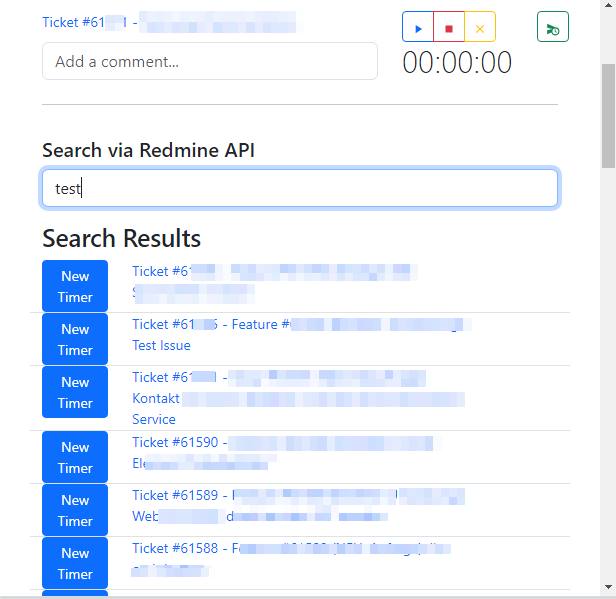Click the Redmine API search box containing test
616x599 pixels.
tap(300, 188)
